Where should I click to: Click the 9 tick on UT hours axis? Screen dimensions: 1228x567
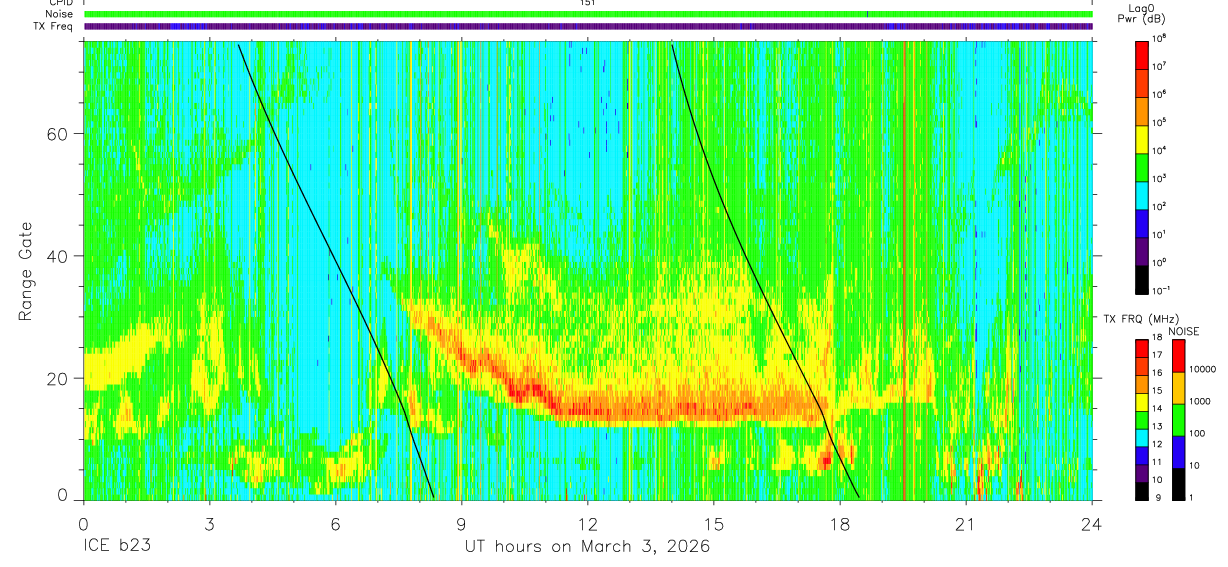[x=462, y=524]
